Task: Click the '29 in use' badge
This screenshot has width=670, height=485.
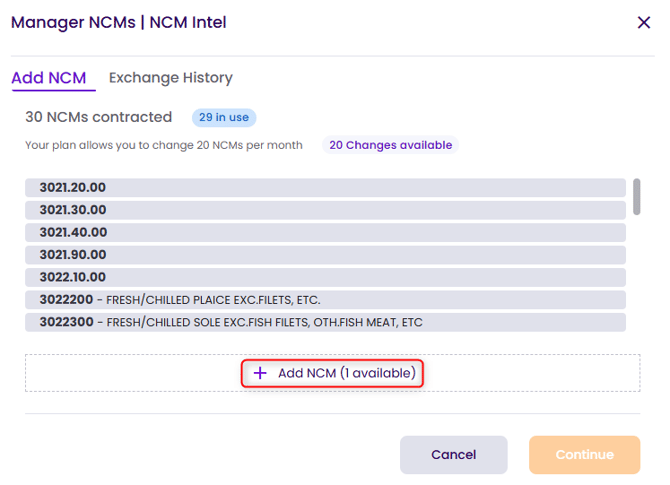Action: pos(224,118)
